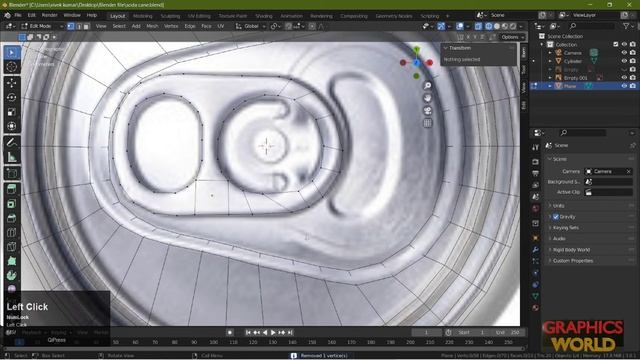
Task: Open the Edit Mode dropdown
Action: 42,26
